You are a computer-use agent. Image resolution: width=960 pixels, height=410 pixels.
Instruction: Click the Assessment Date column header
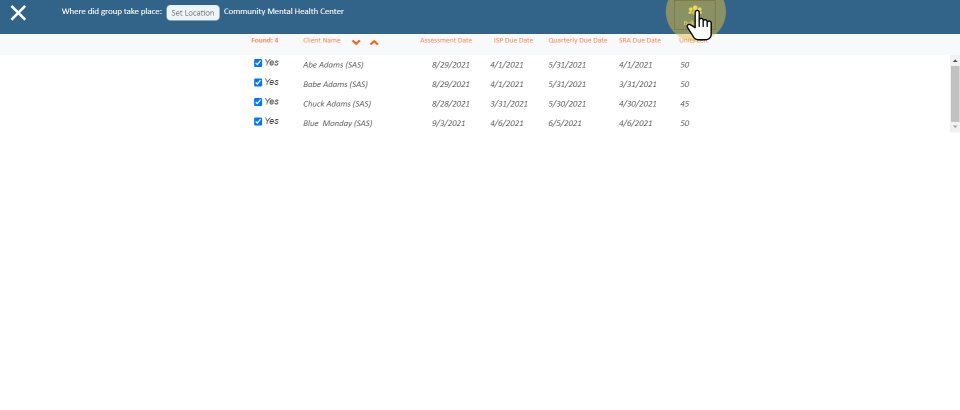pos(446,41)
